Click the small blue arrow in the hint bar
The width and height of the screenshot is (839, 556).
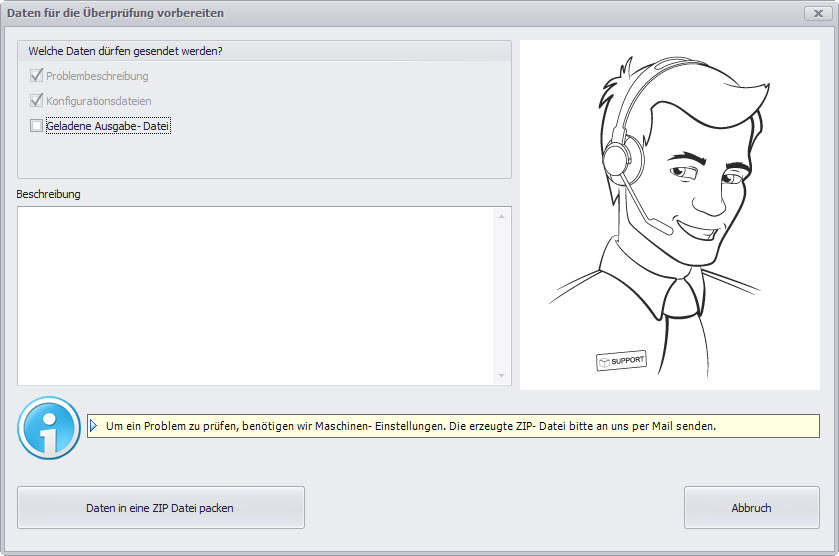94,426
